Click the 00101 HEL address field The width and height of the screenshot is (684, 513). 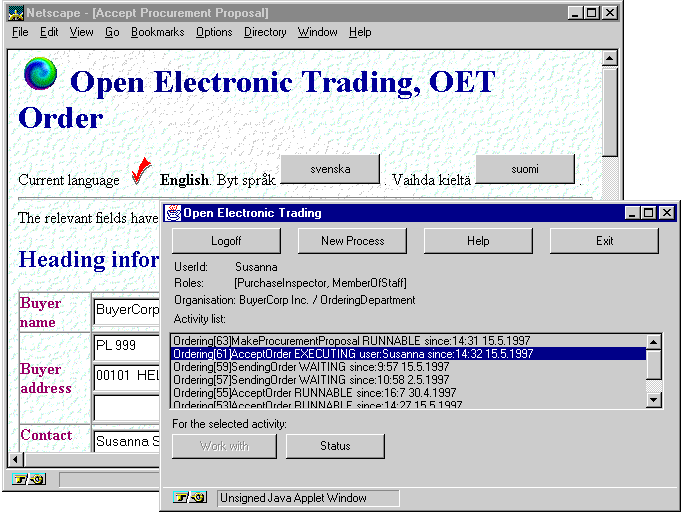127,377
